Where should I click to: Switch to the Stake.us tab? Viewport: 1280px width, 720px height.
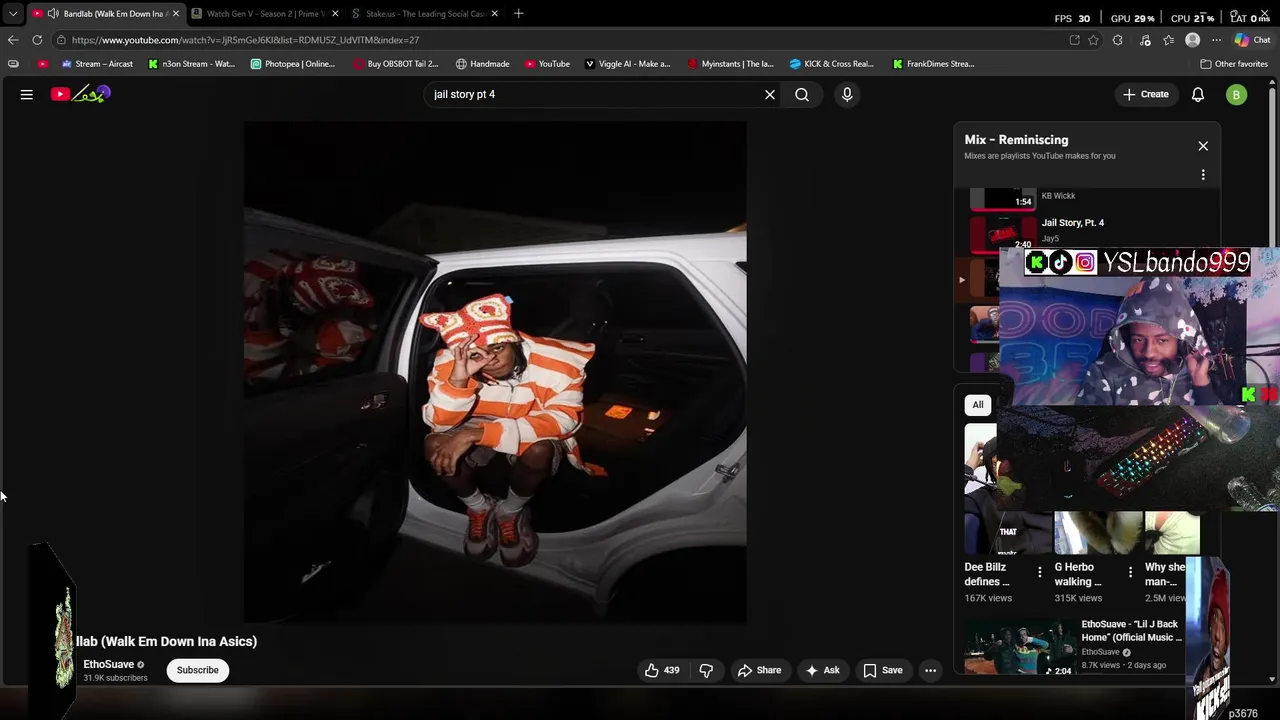click(425, 14)
